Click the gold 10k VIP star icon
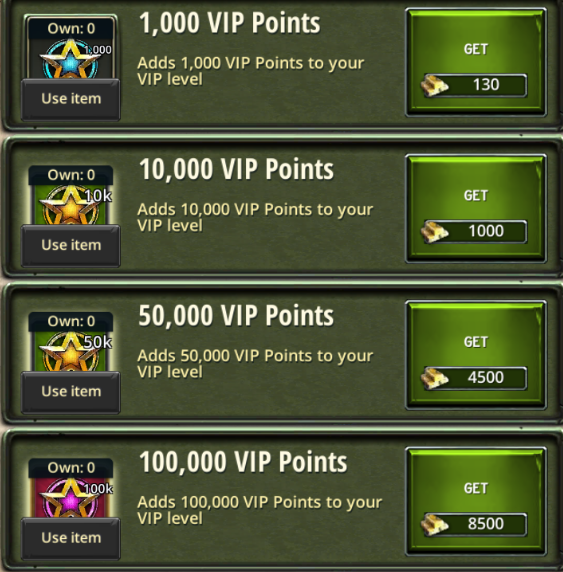This screenshot has height=572, width=563. pyautogui.click(x=70, y=205)
